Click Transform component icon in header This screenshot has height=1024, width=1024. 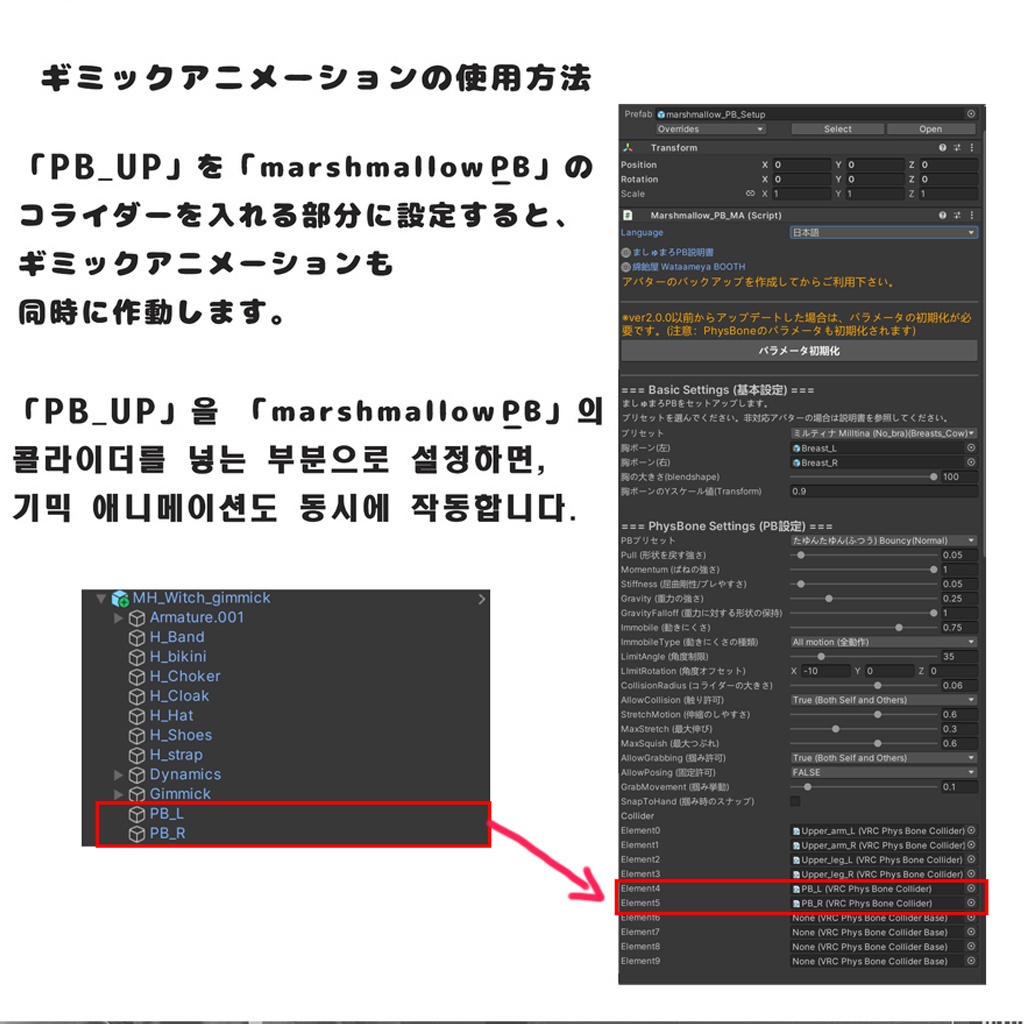628,148
